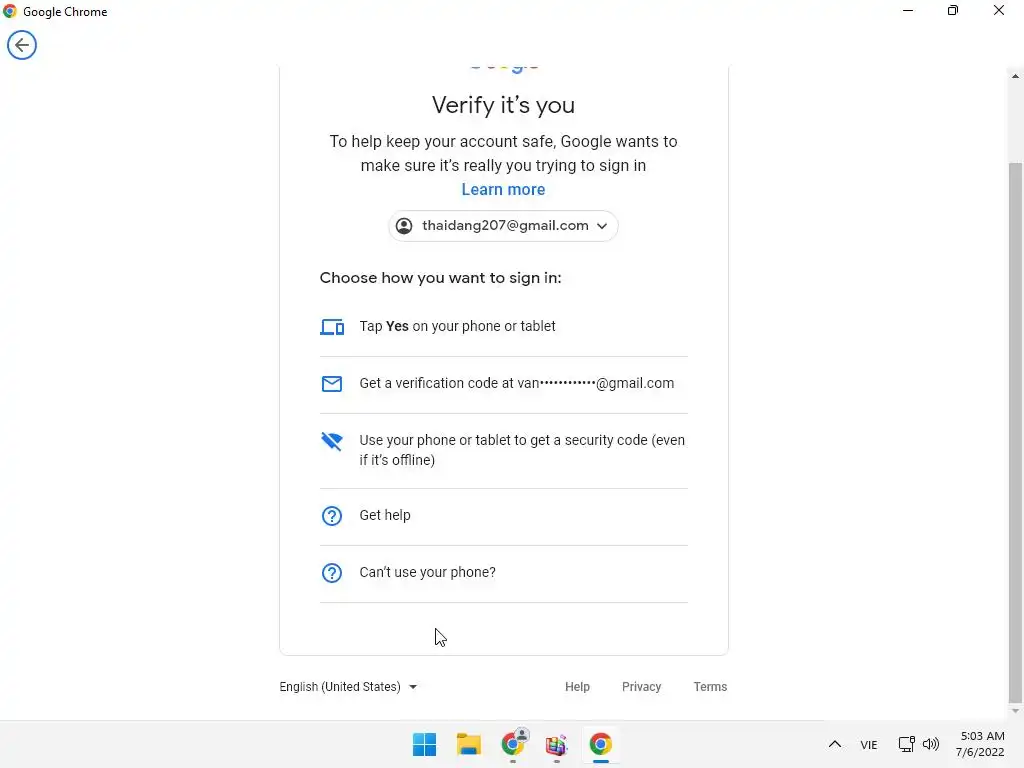Choose the offline security code option
1024x768 pixels.
click(504, 451)
